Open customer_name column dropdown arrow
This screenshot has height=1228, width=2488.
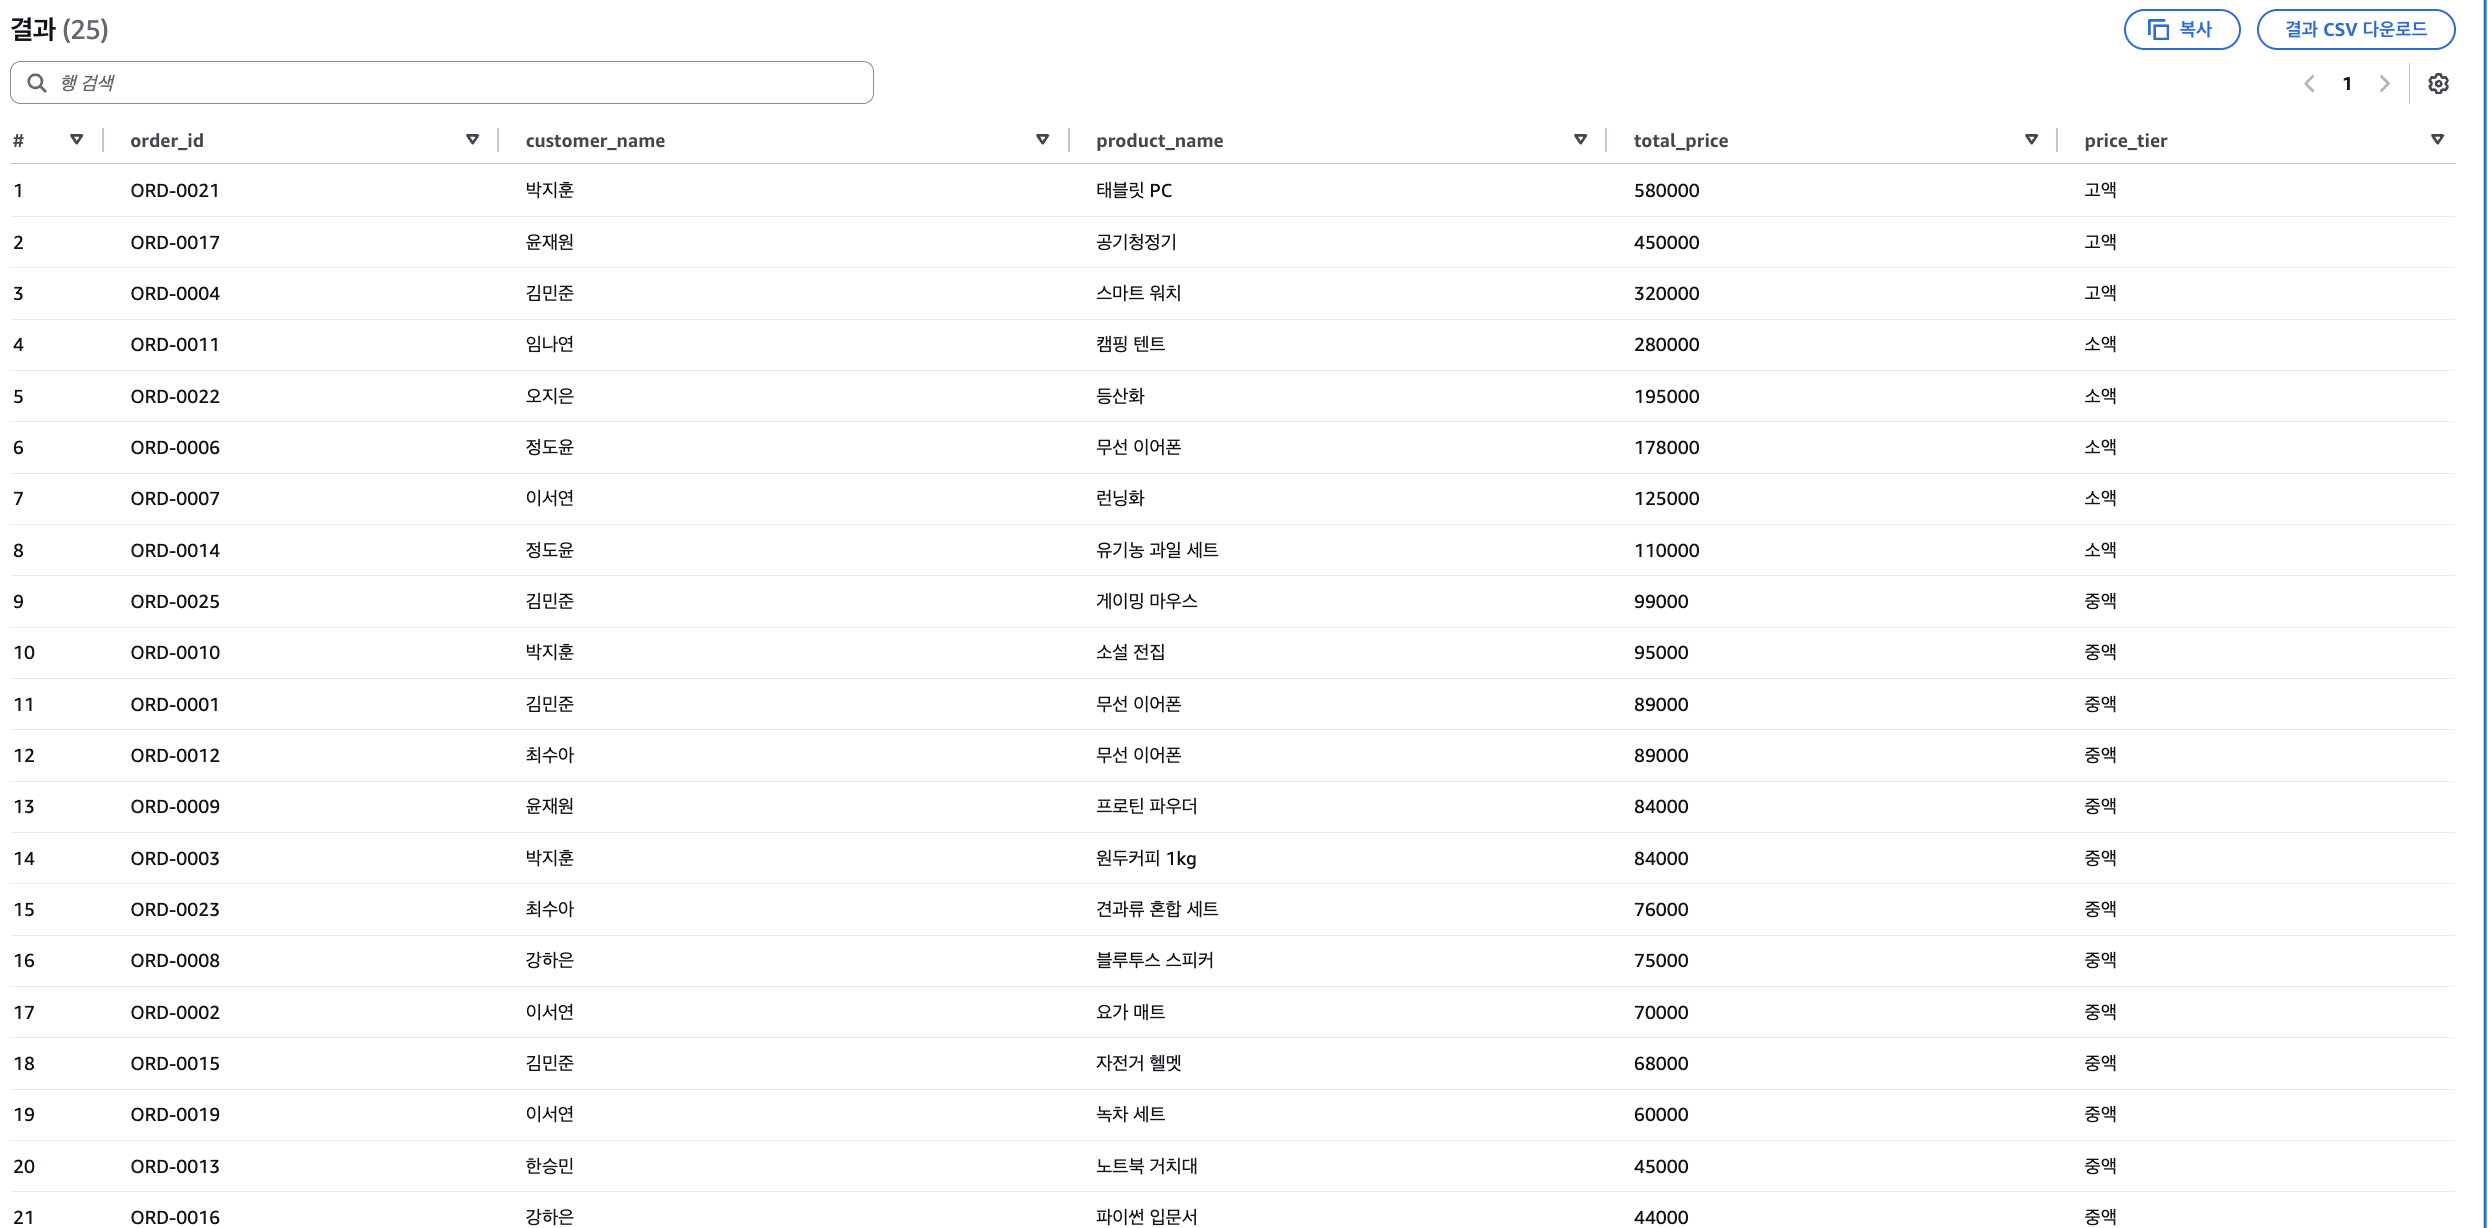pos(1042,140)
